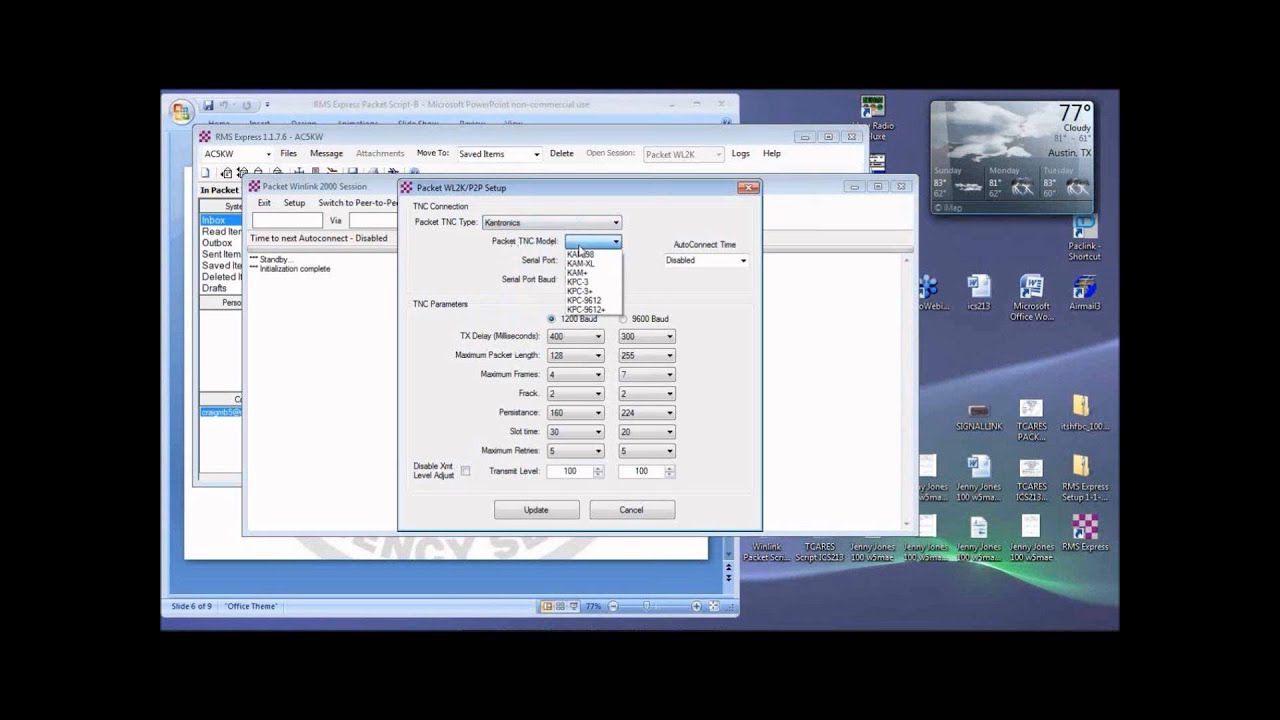Click 9600 baud Transmit Level stepper
This screenshot has height=720, width=1280.
point(670,471)
